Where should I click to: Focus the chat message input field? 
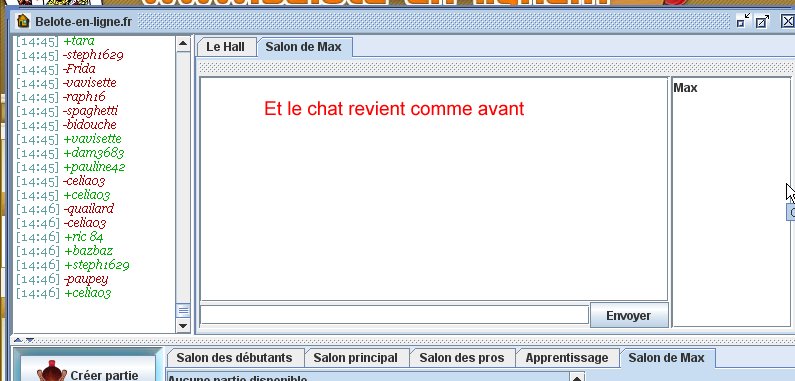point(394,315)
